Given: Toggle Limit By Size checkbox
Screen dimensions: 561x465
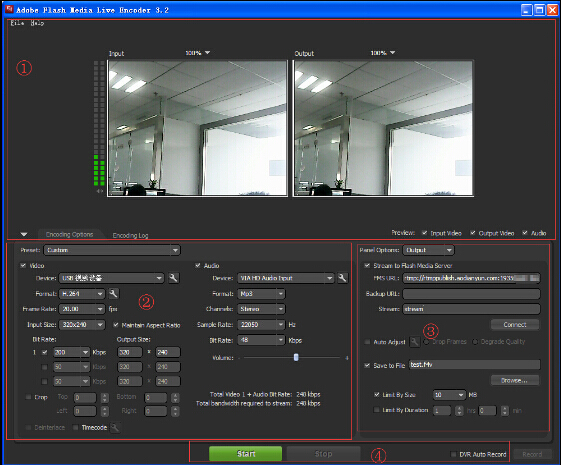Looking at the screenshot, I should pyautogui.click(x=376, y=395).
